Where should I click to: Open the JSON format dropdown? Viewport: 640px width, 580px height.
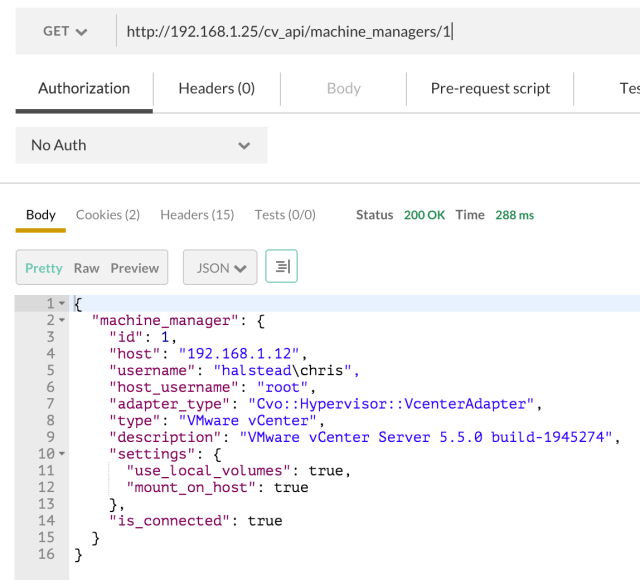(x=220, y=267)
